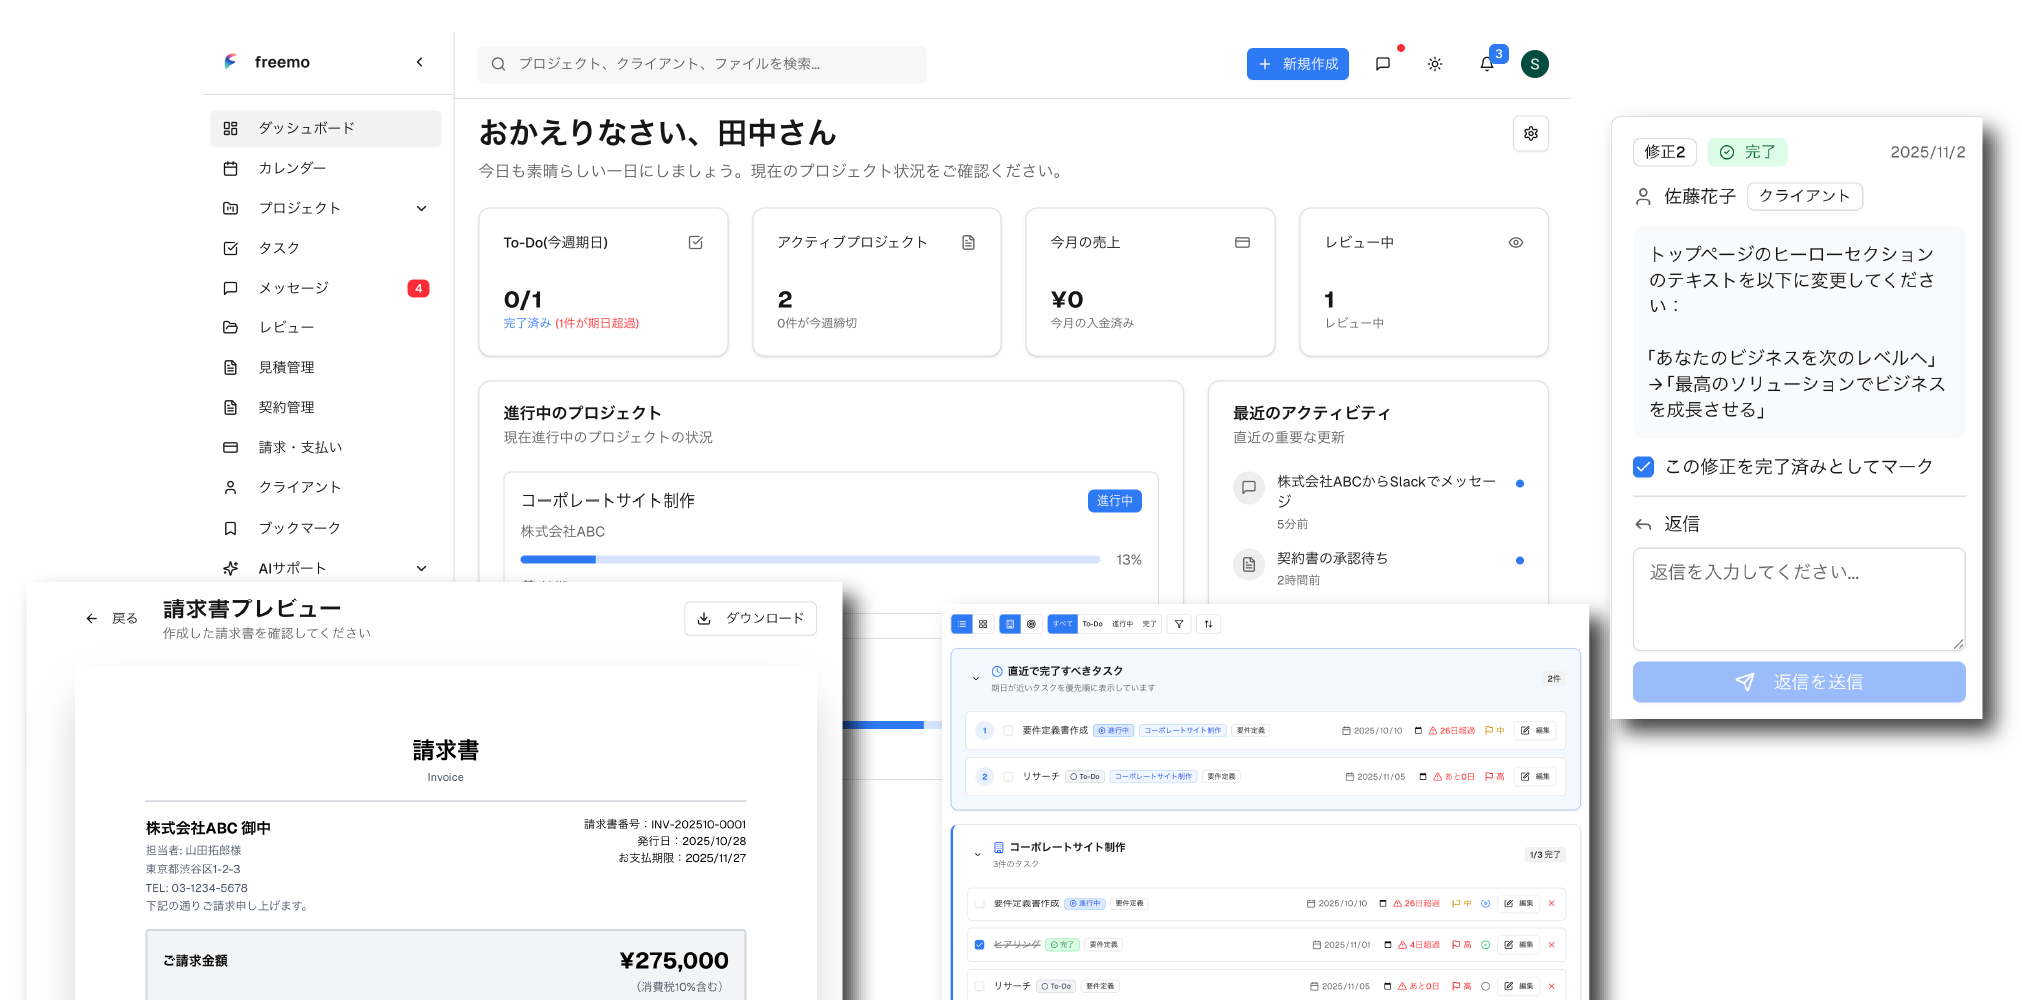The height and width of the screenshot is (1000, 2022).
Task: Expand AIサポート sidebar submenu
Action: pos(421,568)
